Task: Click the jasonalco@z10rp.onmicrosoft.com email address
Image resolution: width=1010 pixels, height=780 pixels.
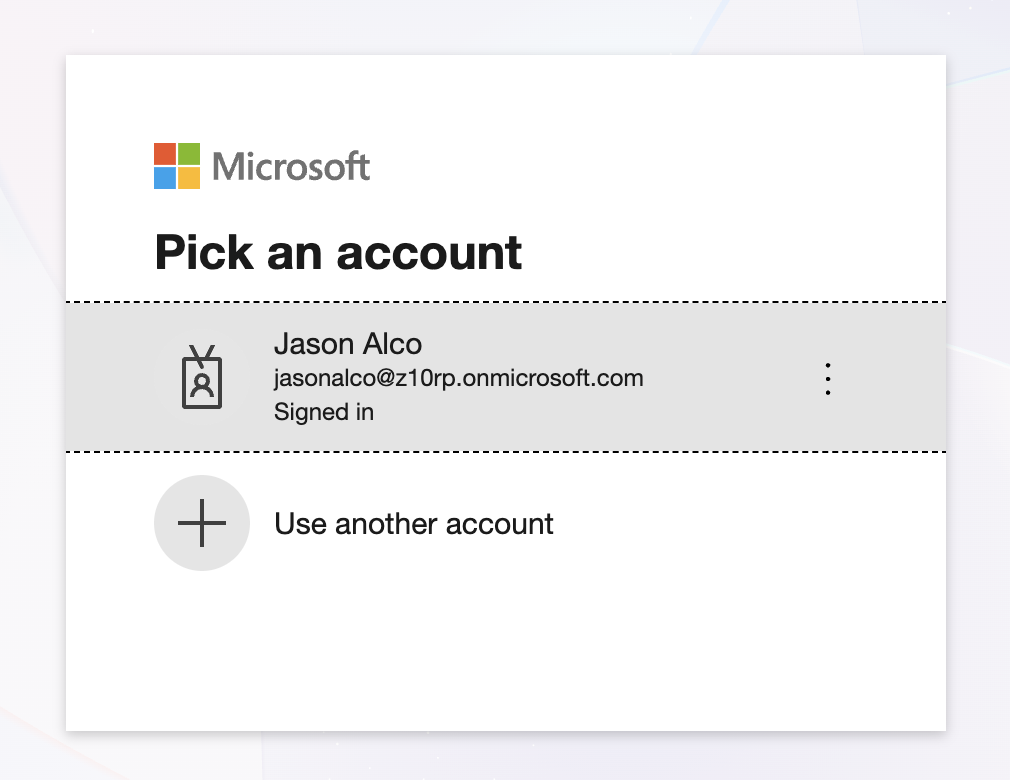Action: pos(458,378)
